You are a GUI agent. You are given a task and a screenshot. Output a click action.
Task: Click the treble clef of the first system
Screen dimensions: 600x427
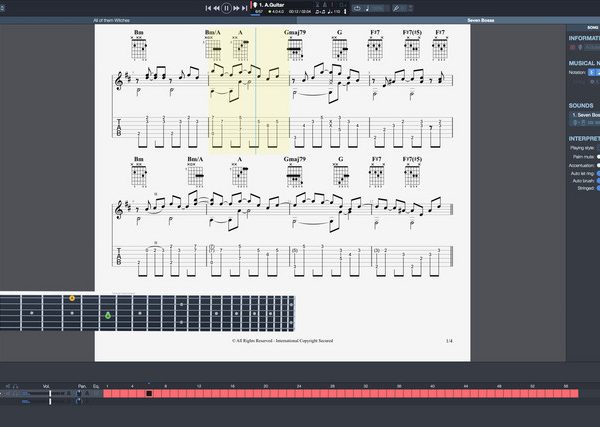(x=119, y=81)
